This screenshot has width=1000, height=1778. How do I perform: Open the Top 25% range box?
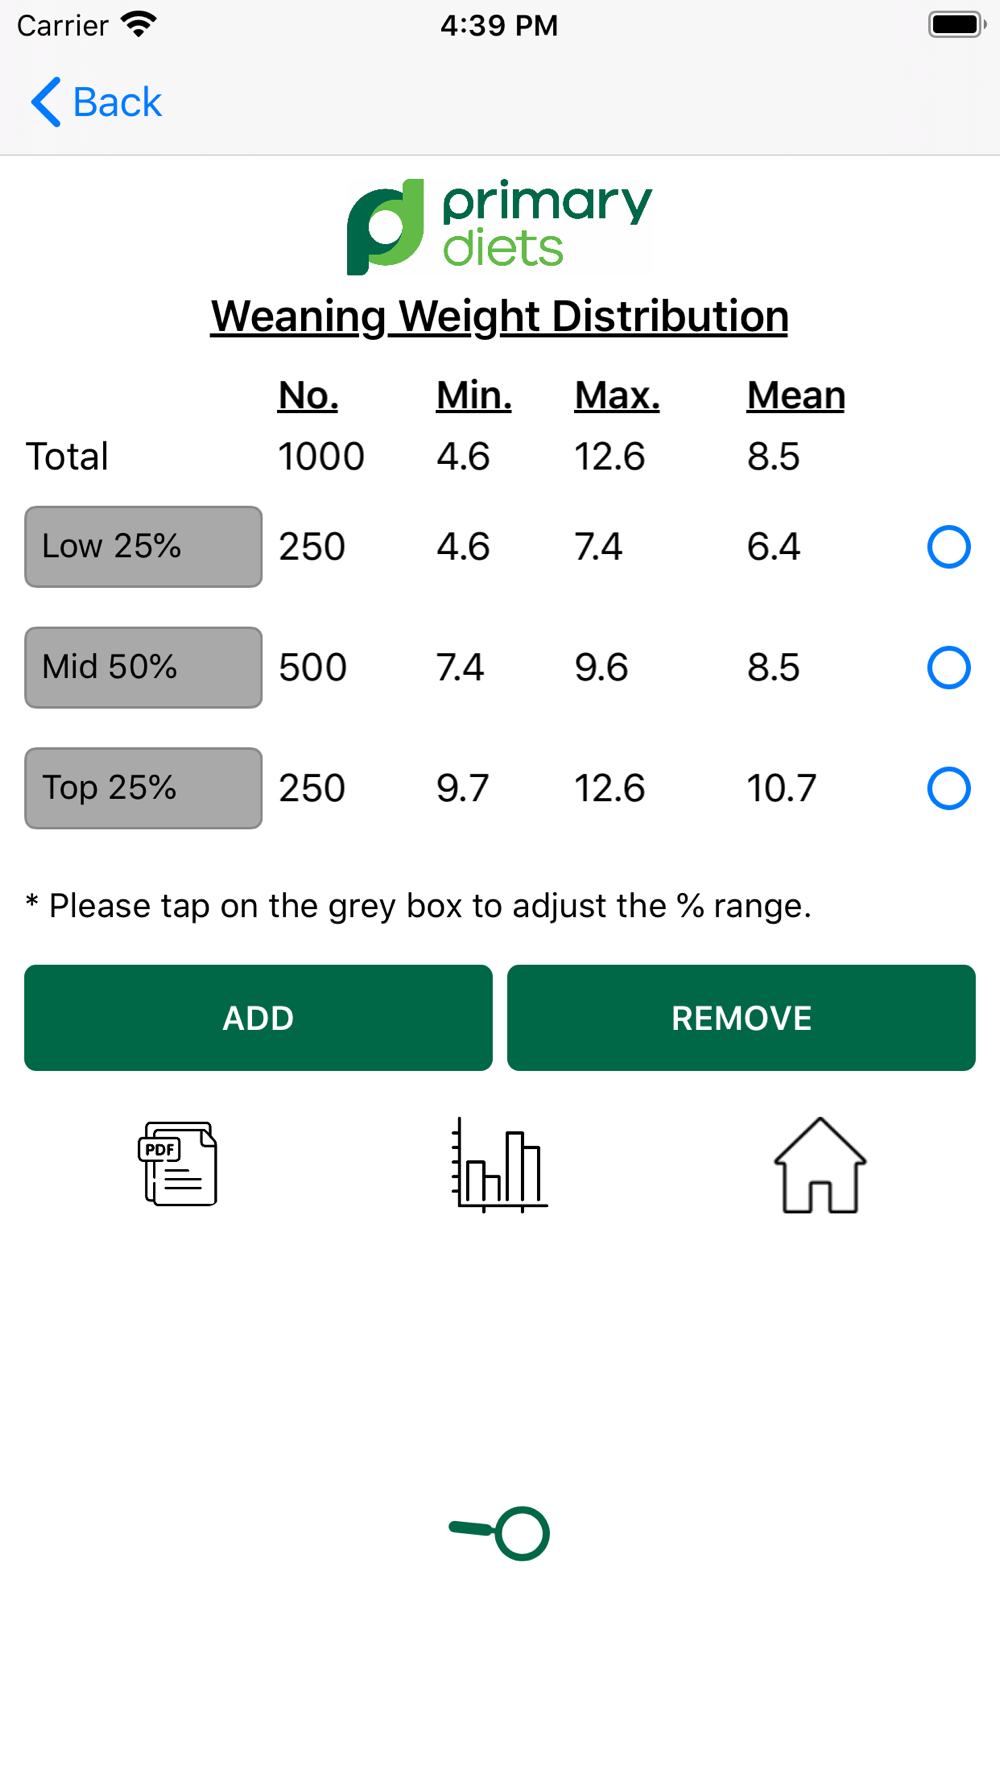pos(143,788)
